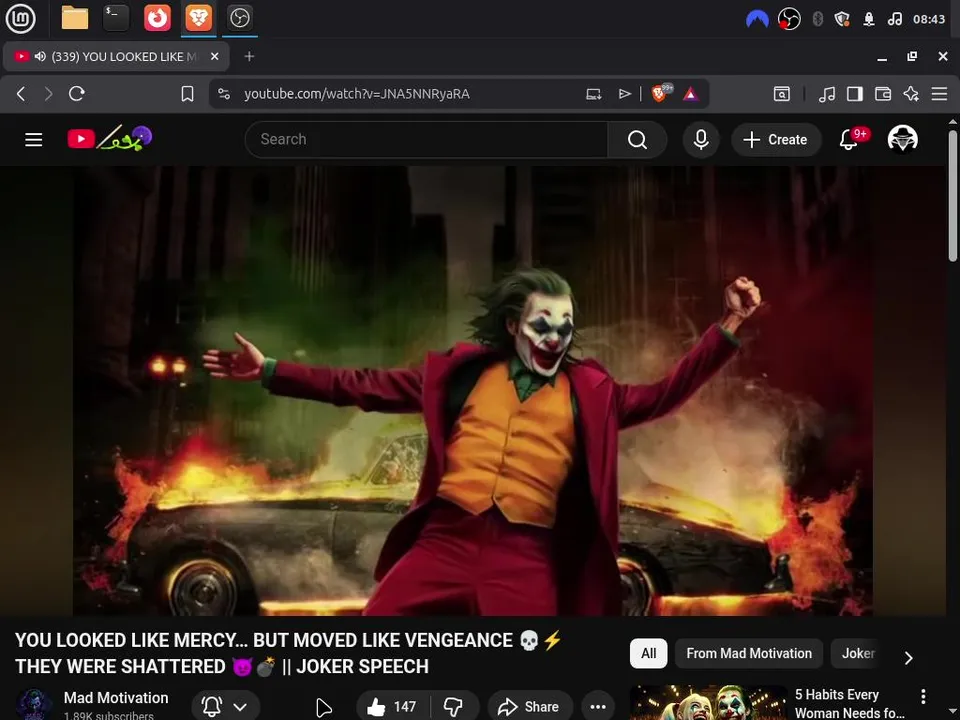Open the Linux Mint start menu
Image resolution: width=960 pixels, height=720 pixels.
20,18
